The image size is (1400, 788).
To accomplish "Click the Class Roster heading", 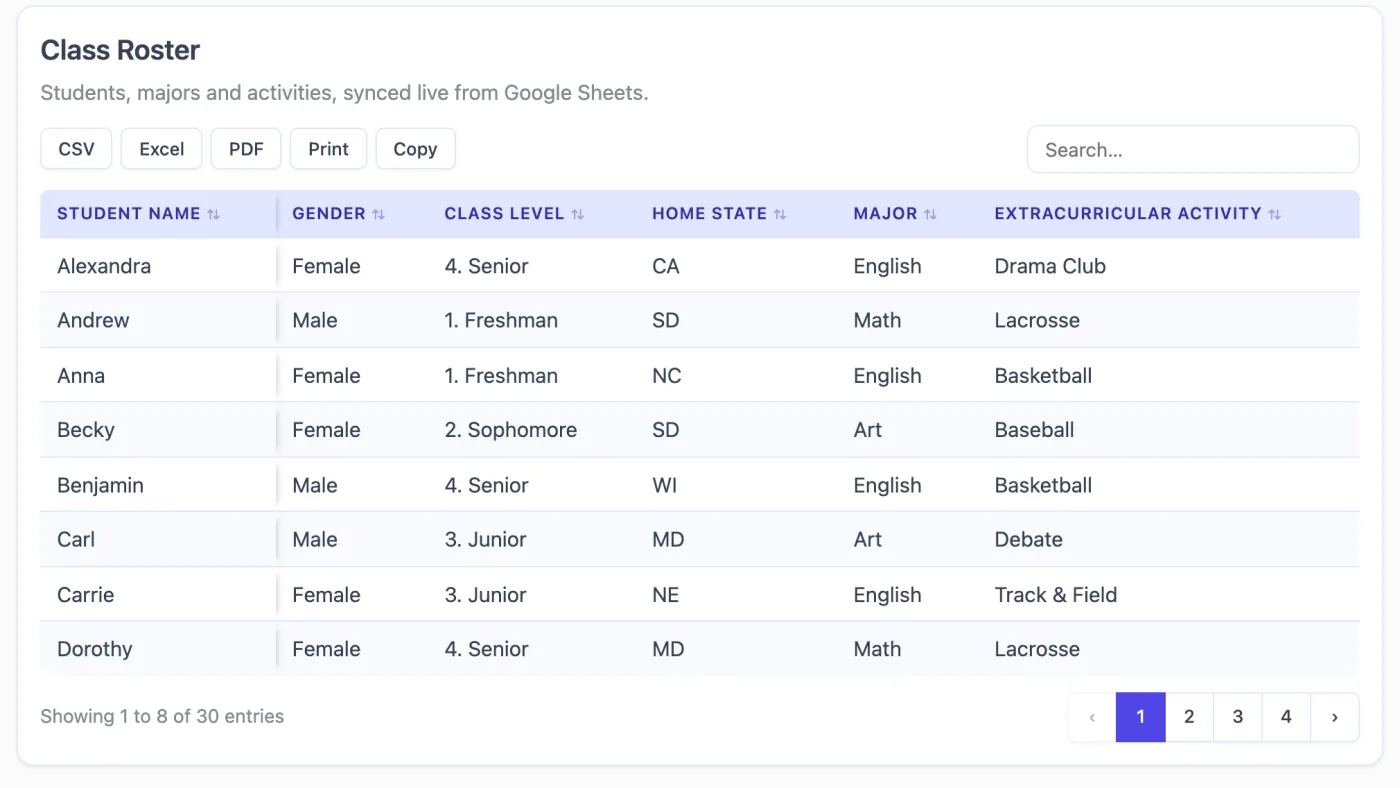I will (x=120, y=50).
